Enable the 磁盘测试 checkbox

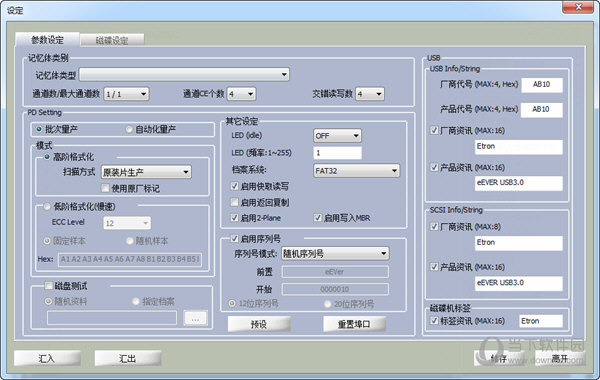click(48, 285)
